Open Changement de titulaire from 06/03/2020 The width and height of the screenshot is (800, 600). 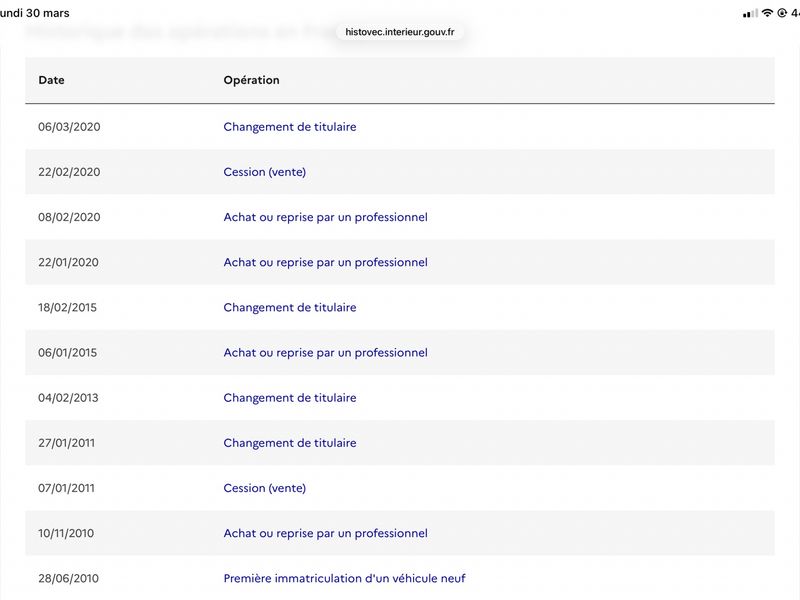290,127
